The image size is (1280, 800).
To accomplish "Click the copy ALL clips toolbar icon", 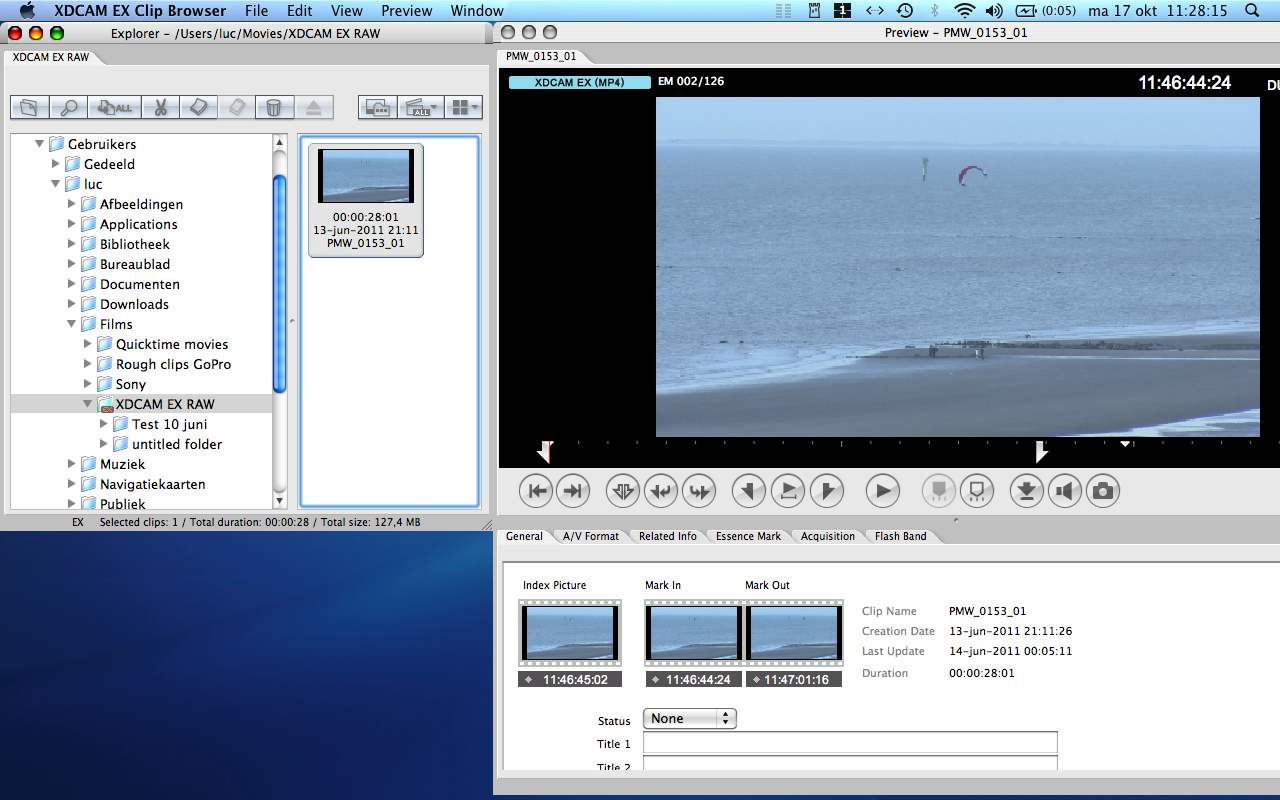I will (x=115, y=107).
